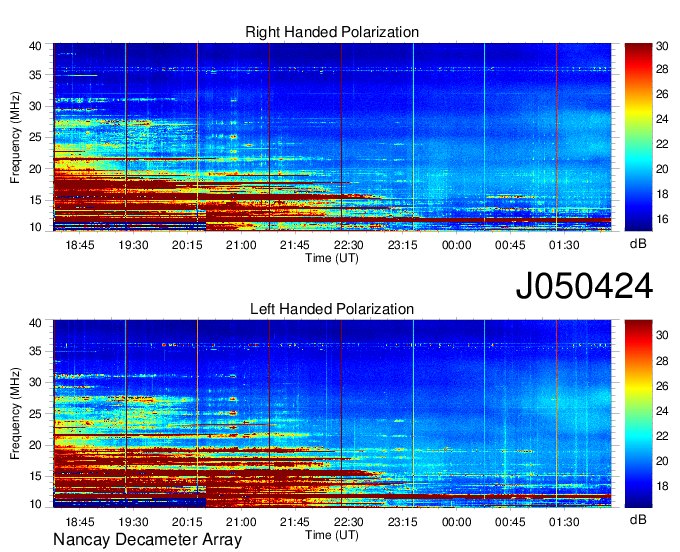Click the 25 MHz tick on right-handed panel
The width and height of the screenshot is (680, 552).
click(x=35, y=137)
